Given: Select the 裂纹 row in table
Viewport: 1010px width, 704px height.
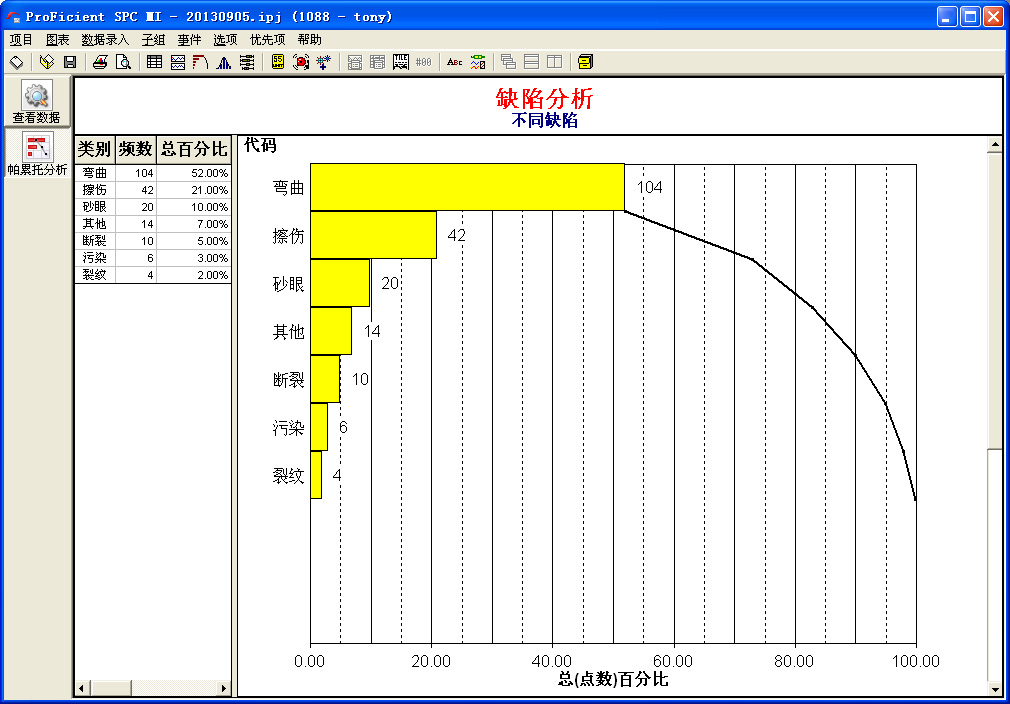Looking at the screenshot, I should click(x=153, y=275).
